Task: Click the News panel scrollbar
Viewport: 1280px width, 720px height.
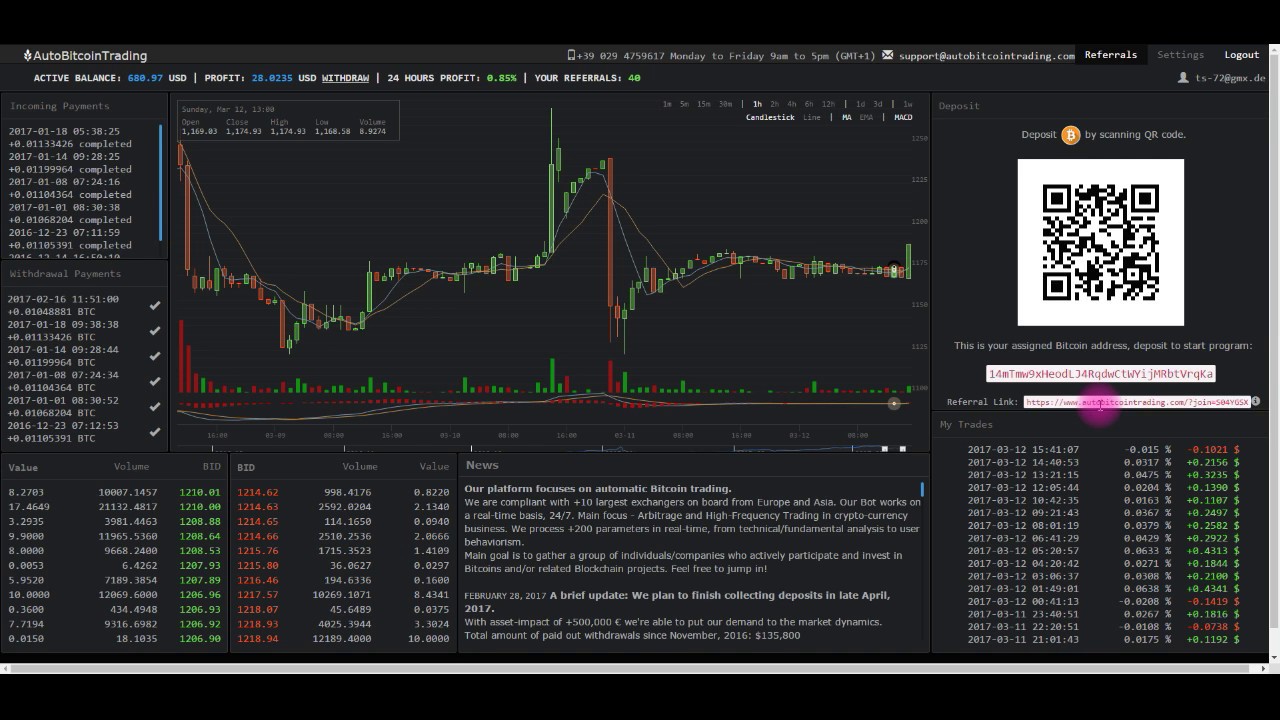Action: tap(922, 490)
